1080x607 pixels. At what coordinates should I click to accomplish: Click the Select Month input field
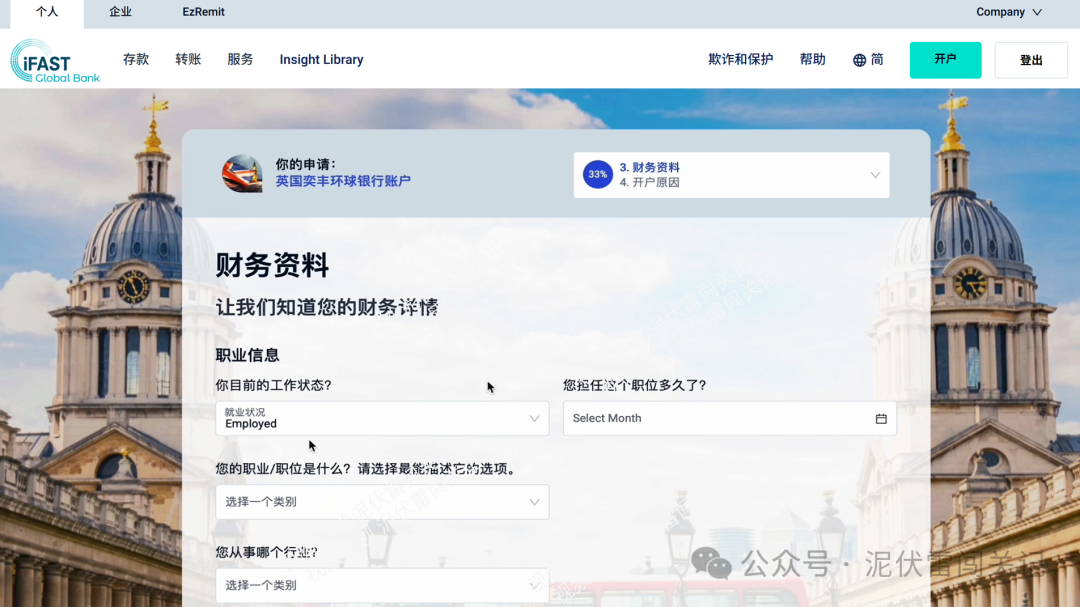[700, 418]
